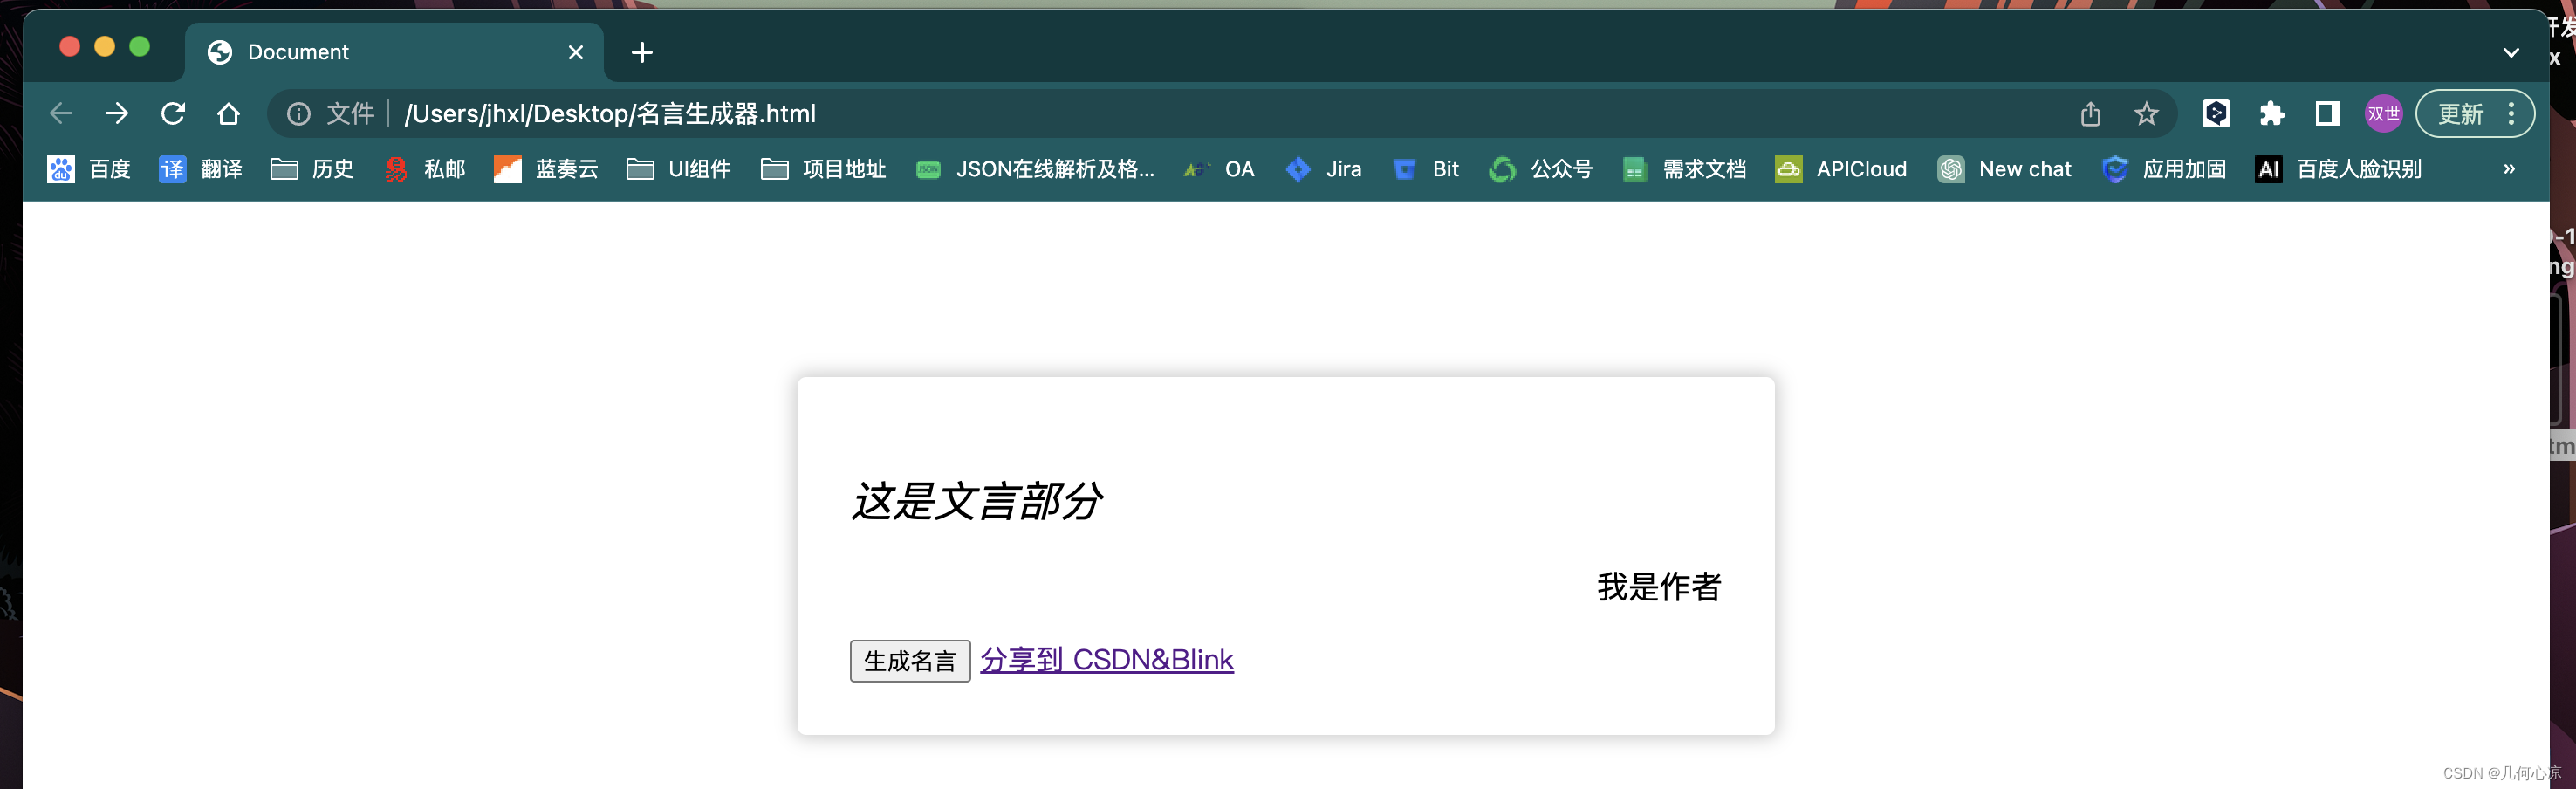Click the 更新 update button
The height and width of the screenshot is (789, 2576).
2460,114
